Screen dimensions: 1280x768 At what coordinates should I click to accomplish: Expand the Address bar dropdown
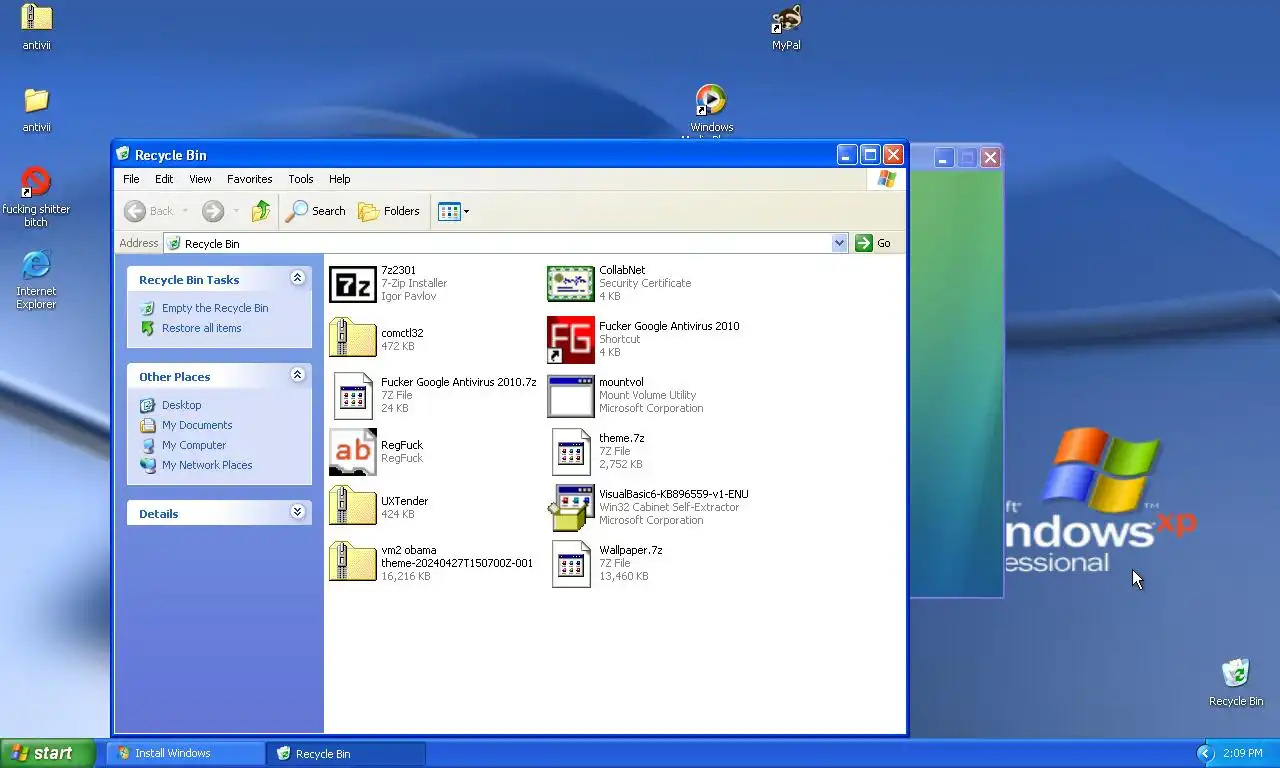[839, 243]
